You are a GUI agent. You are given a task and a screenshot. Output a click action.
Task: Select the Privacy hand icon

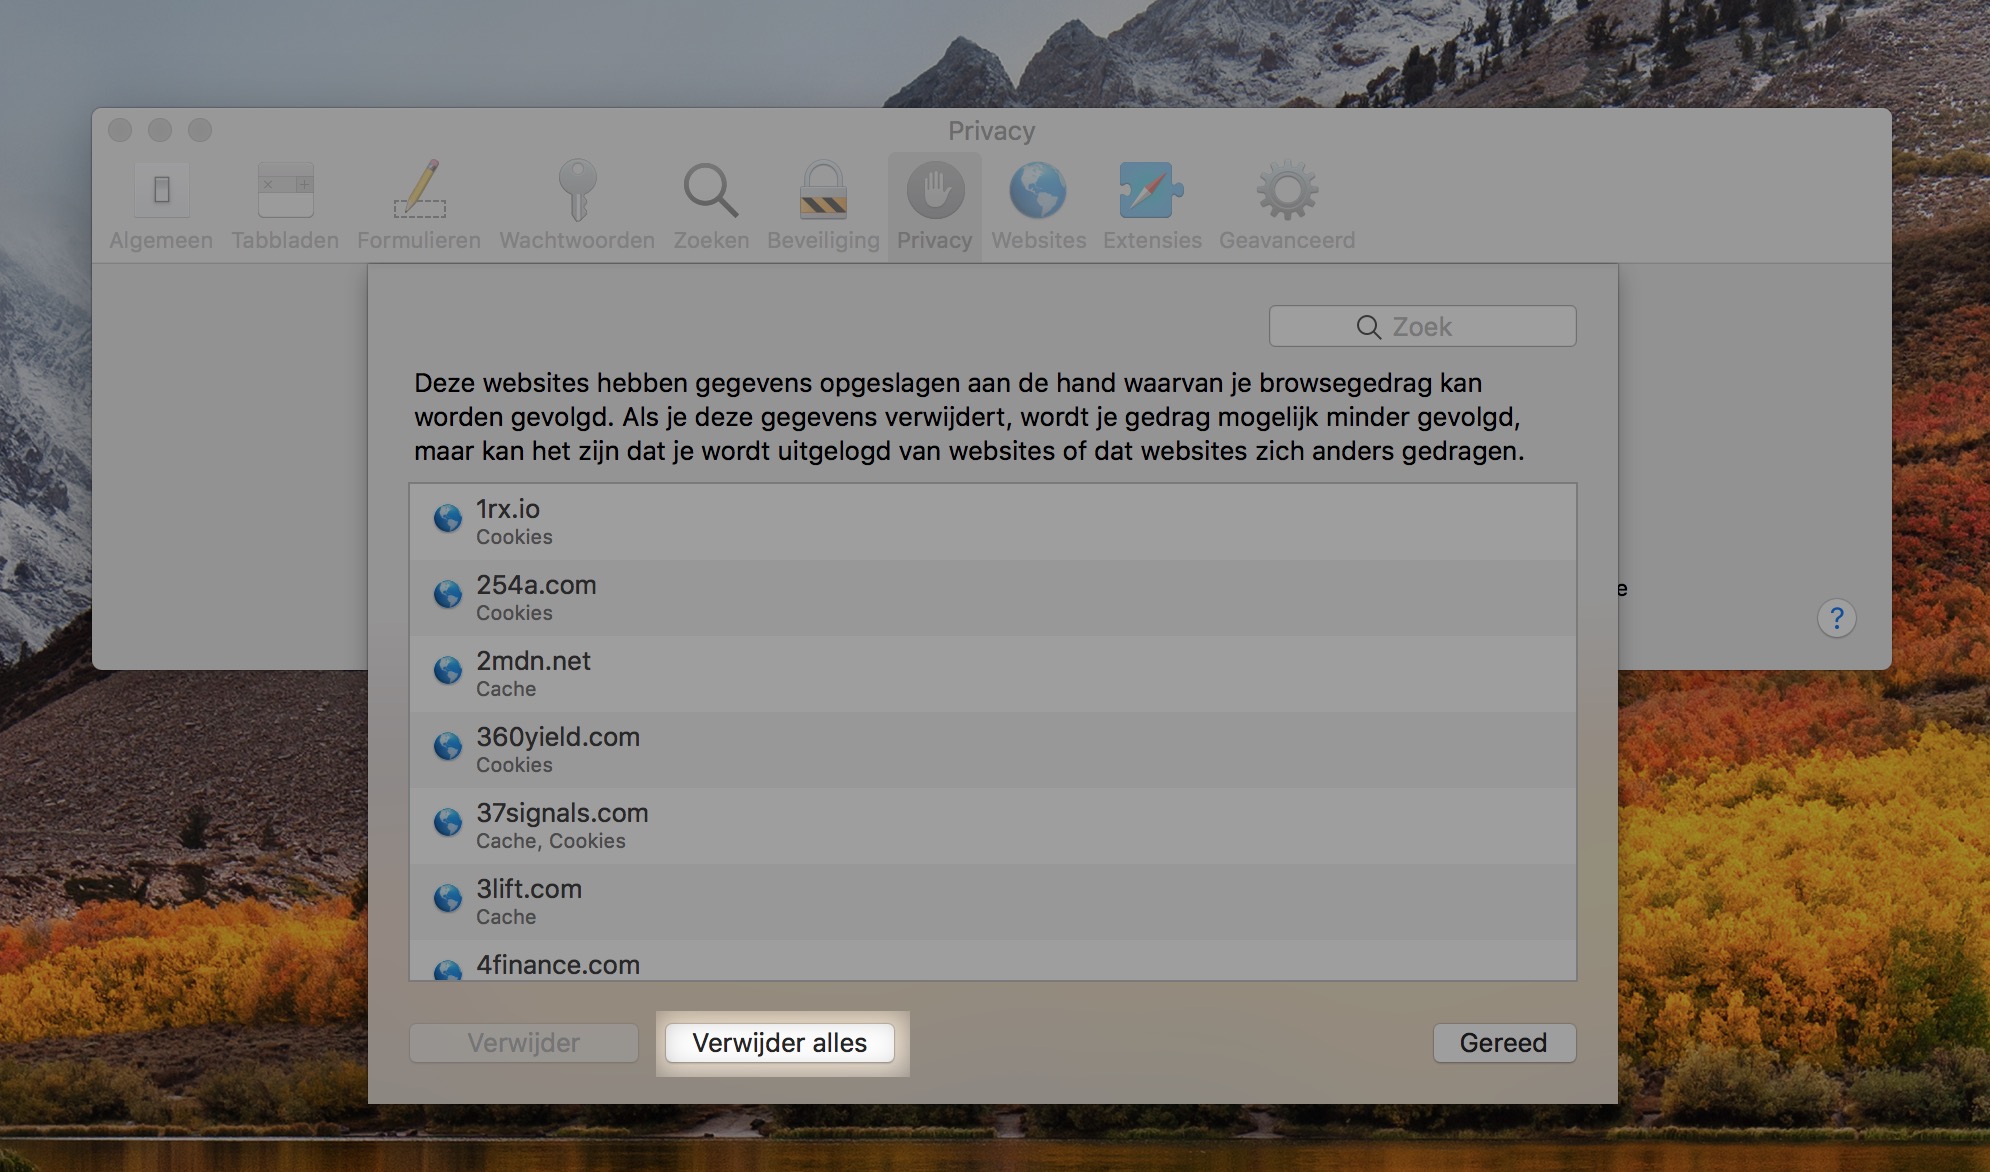(x=935, y=192)
